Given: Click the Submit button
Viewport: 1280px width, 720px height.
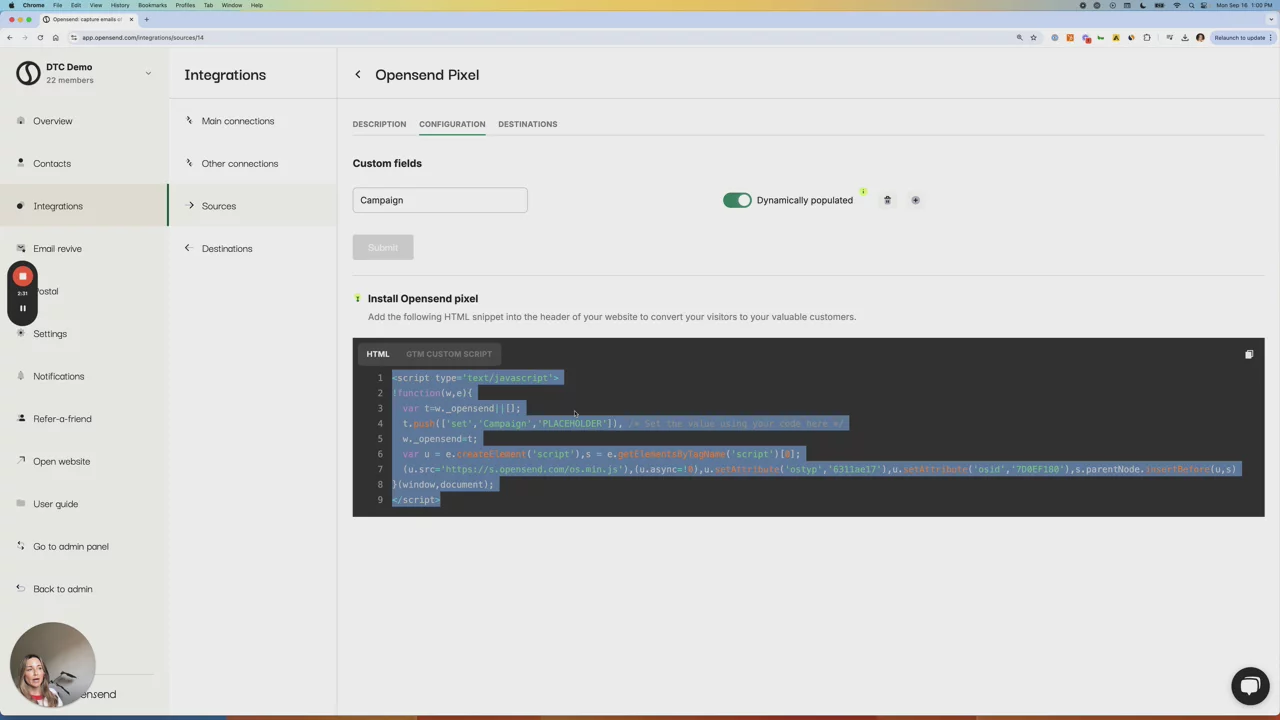Looking at the screenshot, I should point(382,248).
